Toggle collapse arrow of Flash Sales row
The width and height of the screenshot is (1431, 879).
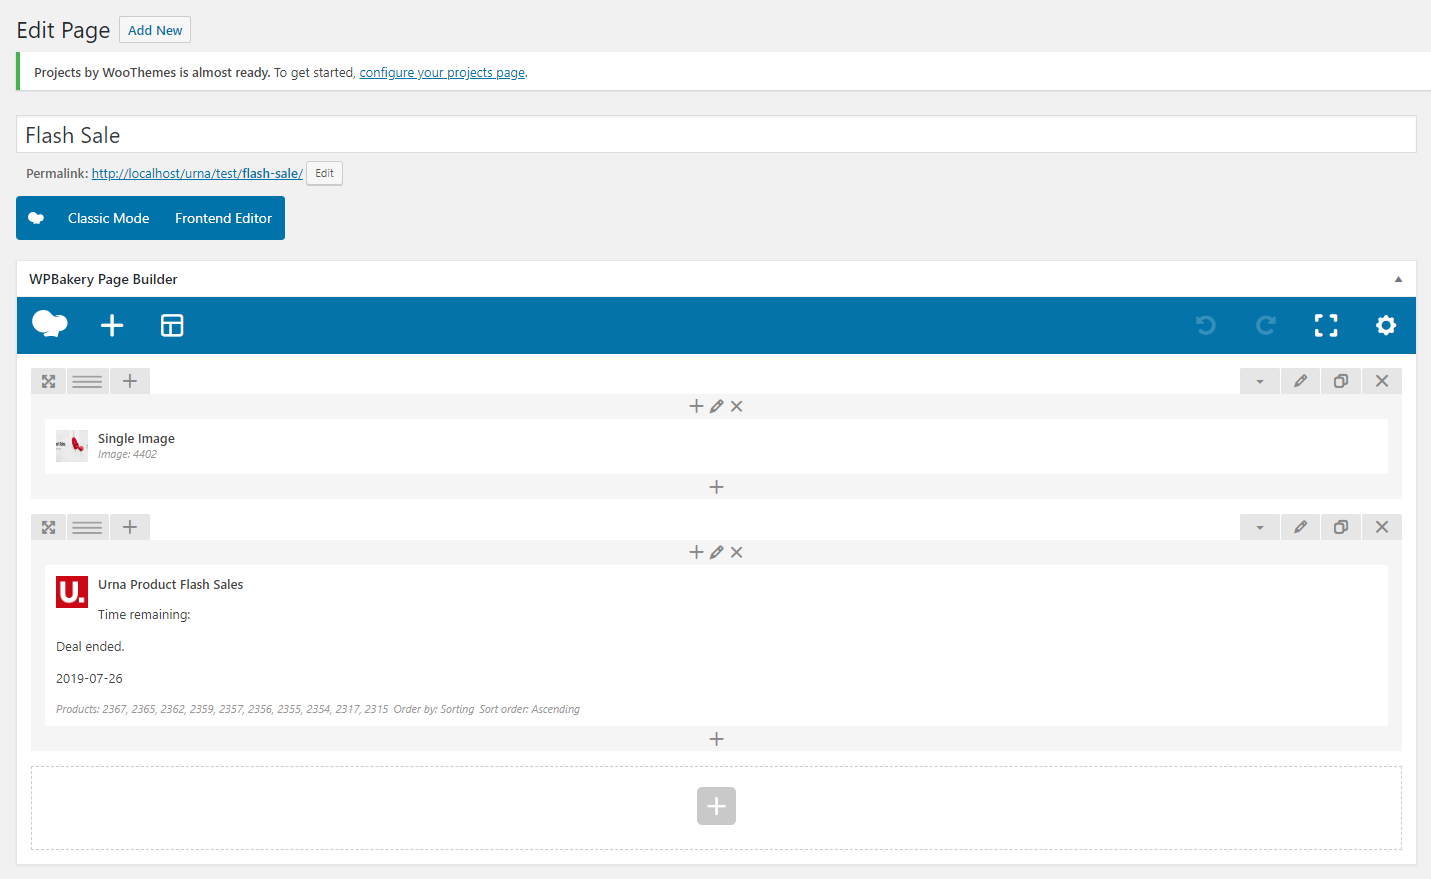point(1260,527)
